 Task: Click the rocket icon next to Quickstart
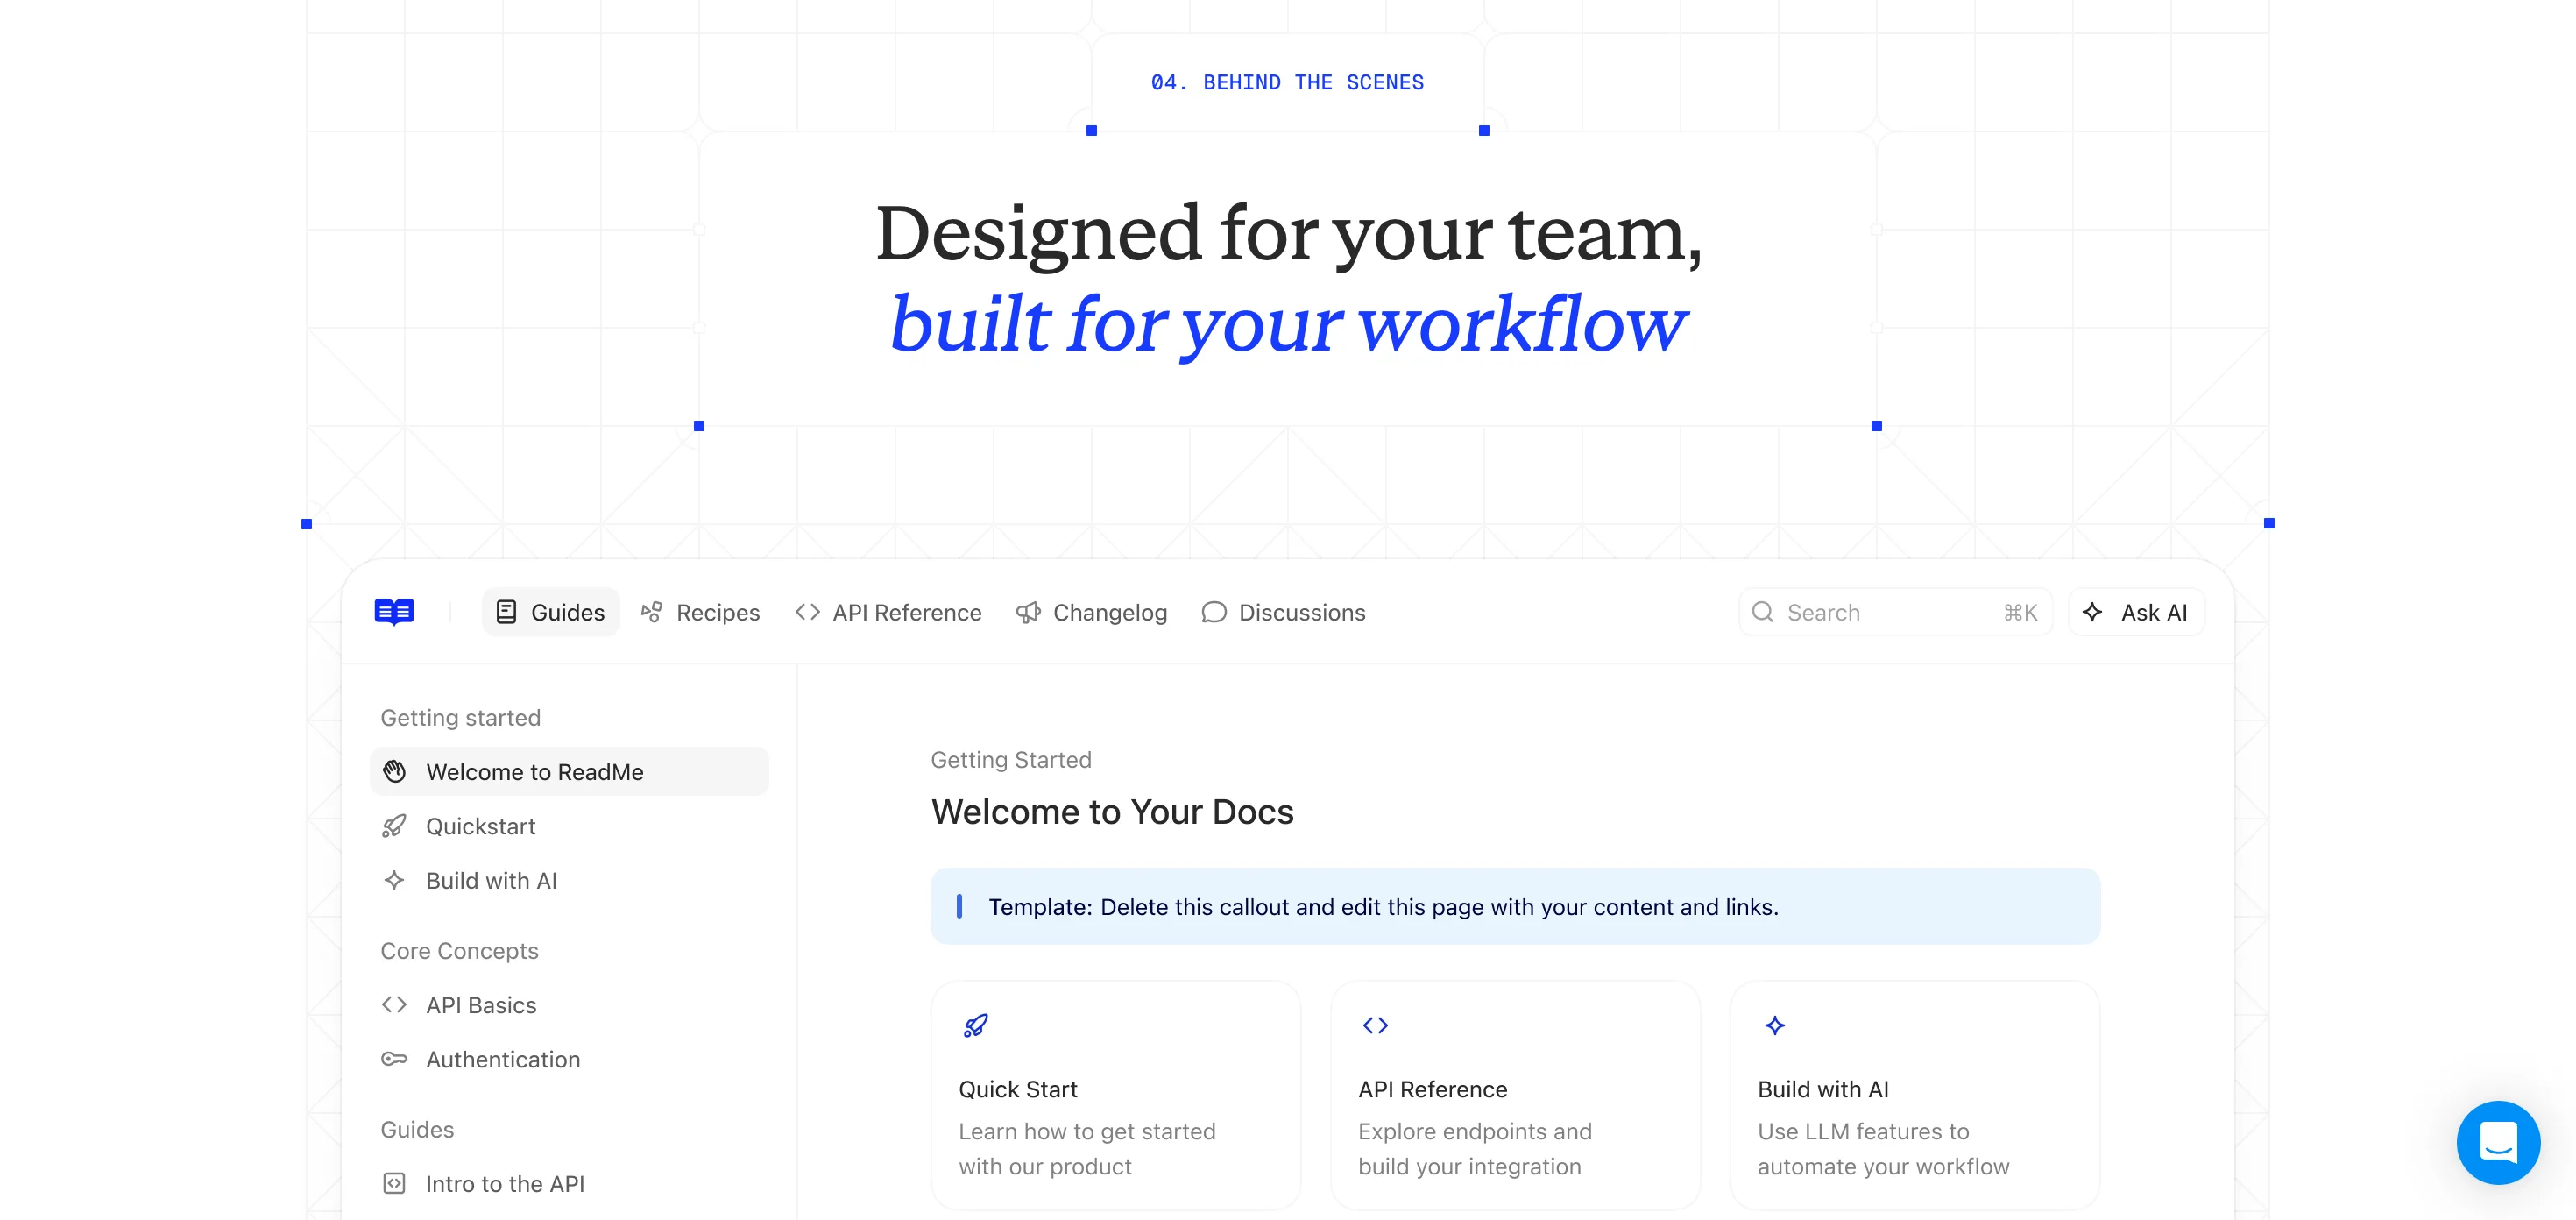click(x=394, y=826)
